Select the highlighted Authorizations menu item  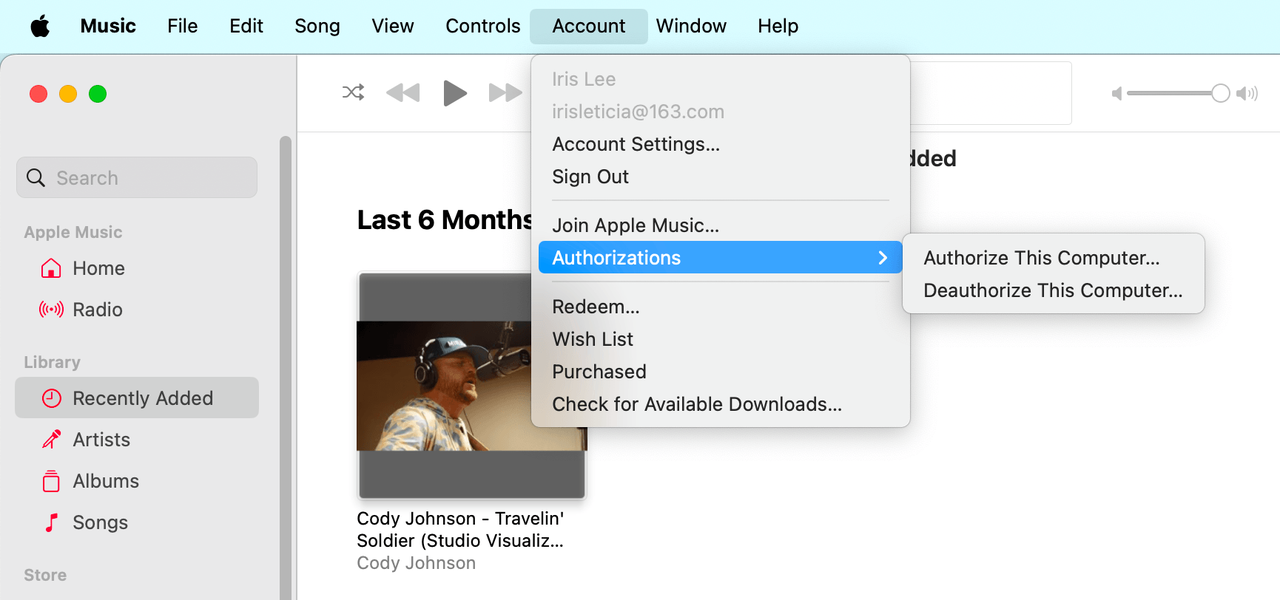point(720,258)
